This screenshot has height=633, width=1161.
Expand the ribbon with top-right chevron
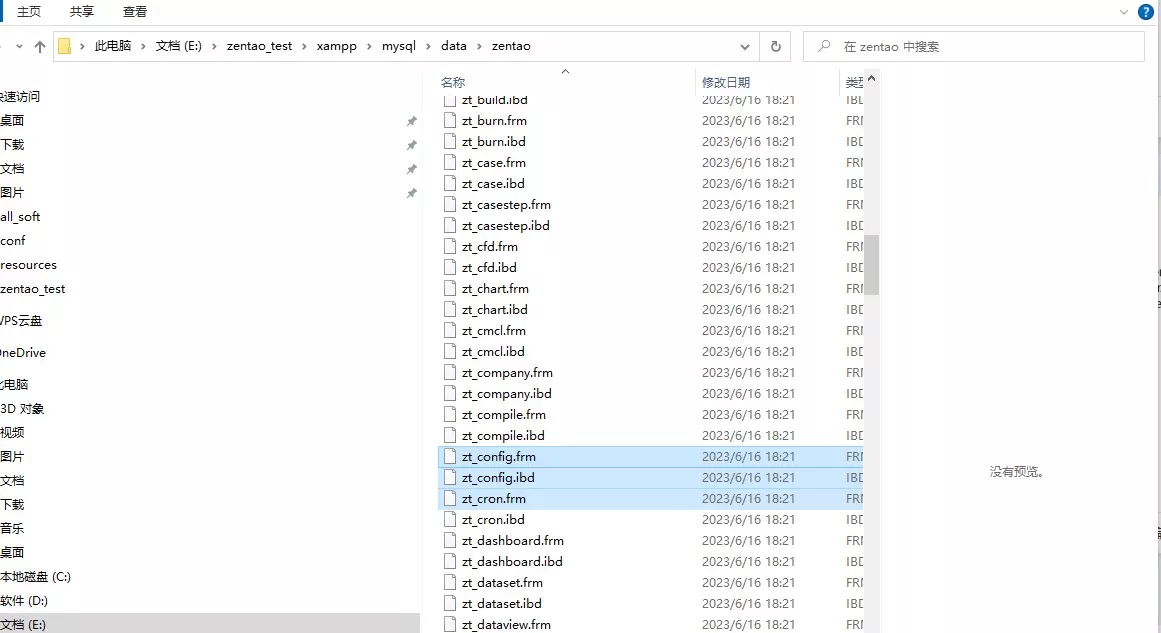tap(1124, 12)
